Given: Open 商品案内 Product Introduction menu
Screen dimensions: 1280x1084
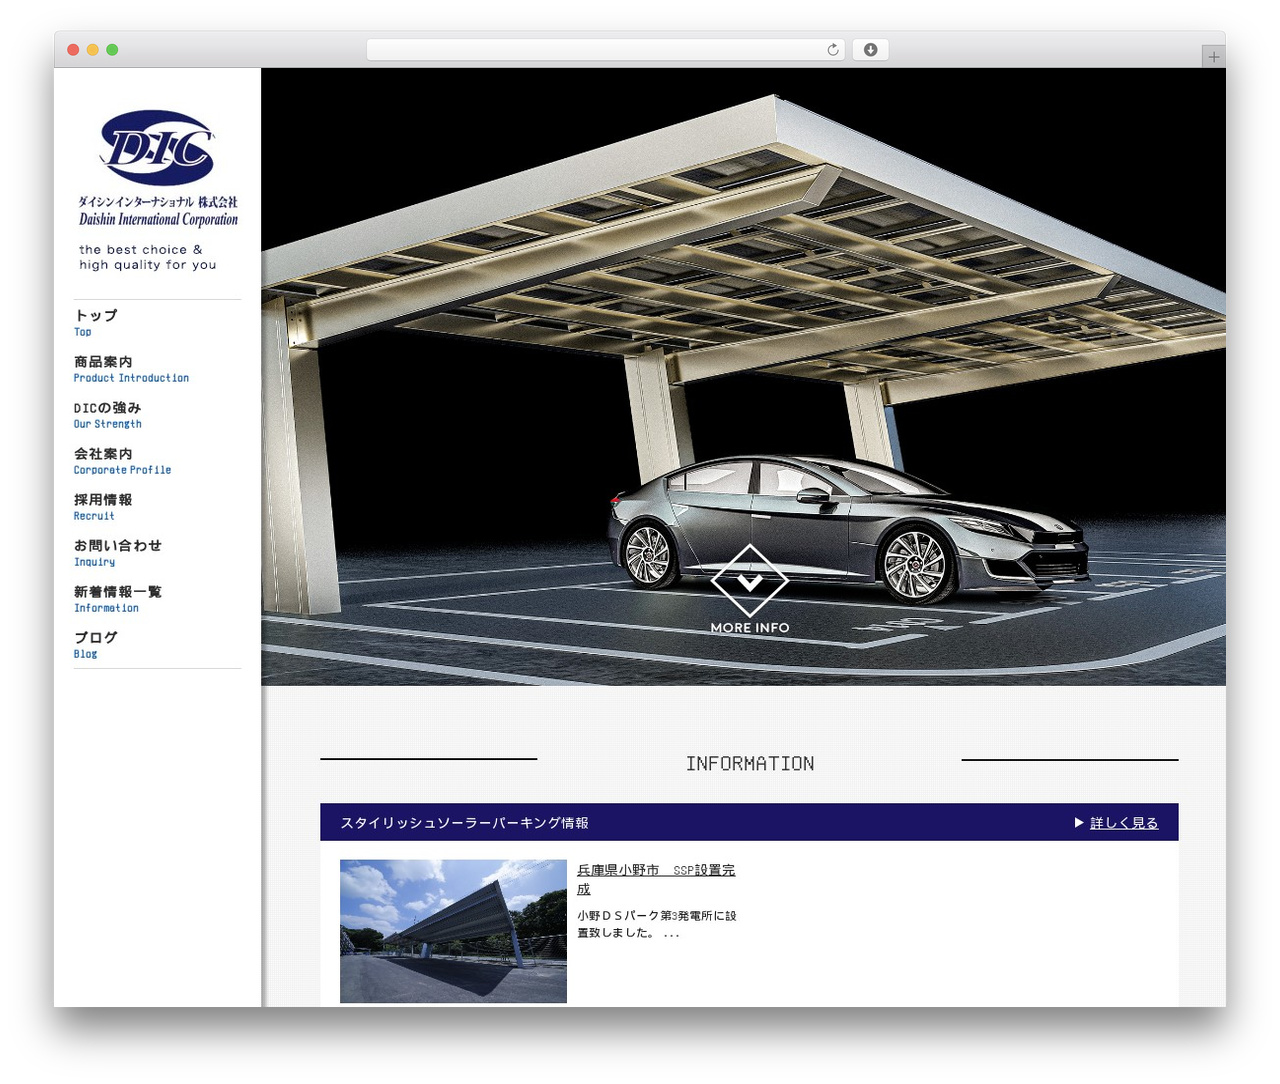Looking at the screenshot, I should 131,369.
